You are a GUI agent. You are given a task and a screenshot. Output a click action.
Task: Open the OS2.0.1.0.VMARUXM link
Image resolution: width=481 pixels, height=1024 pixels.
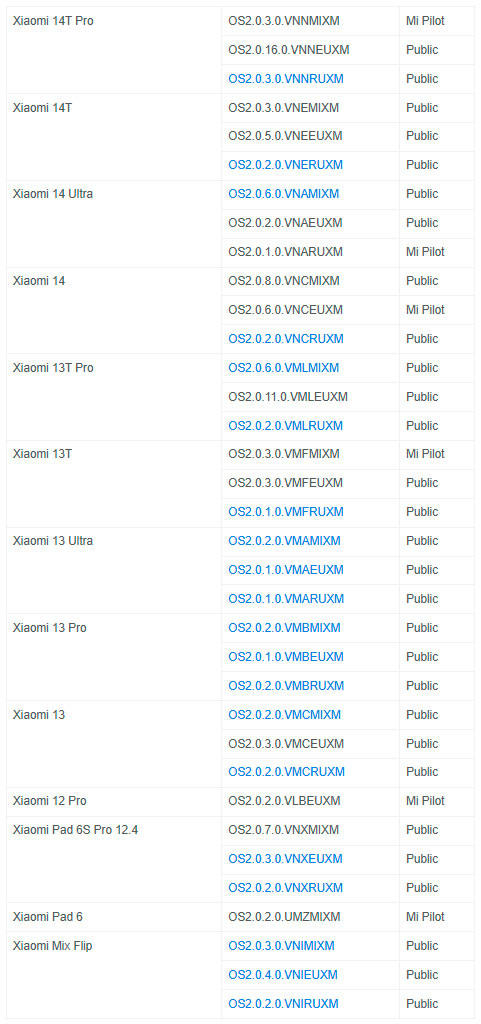click(286, 599)
